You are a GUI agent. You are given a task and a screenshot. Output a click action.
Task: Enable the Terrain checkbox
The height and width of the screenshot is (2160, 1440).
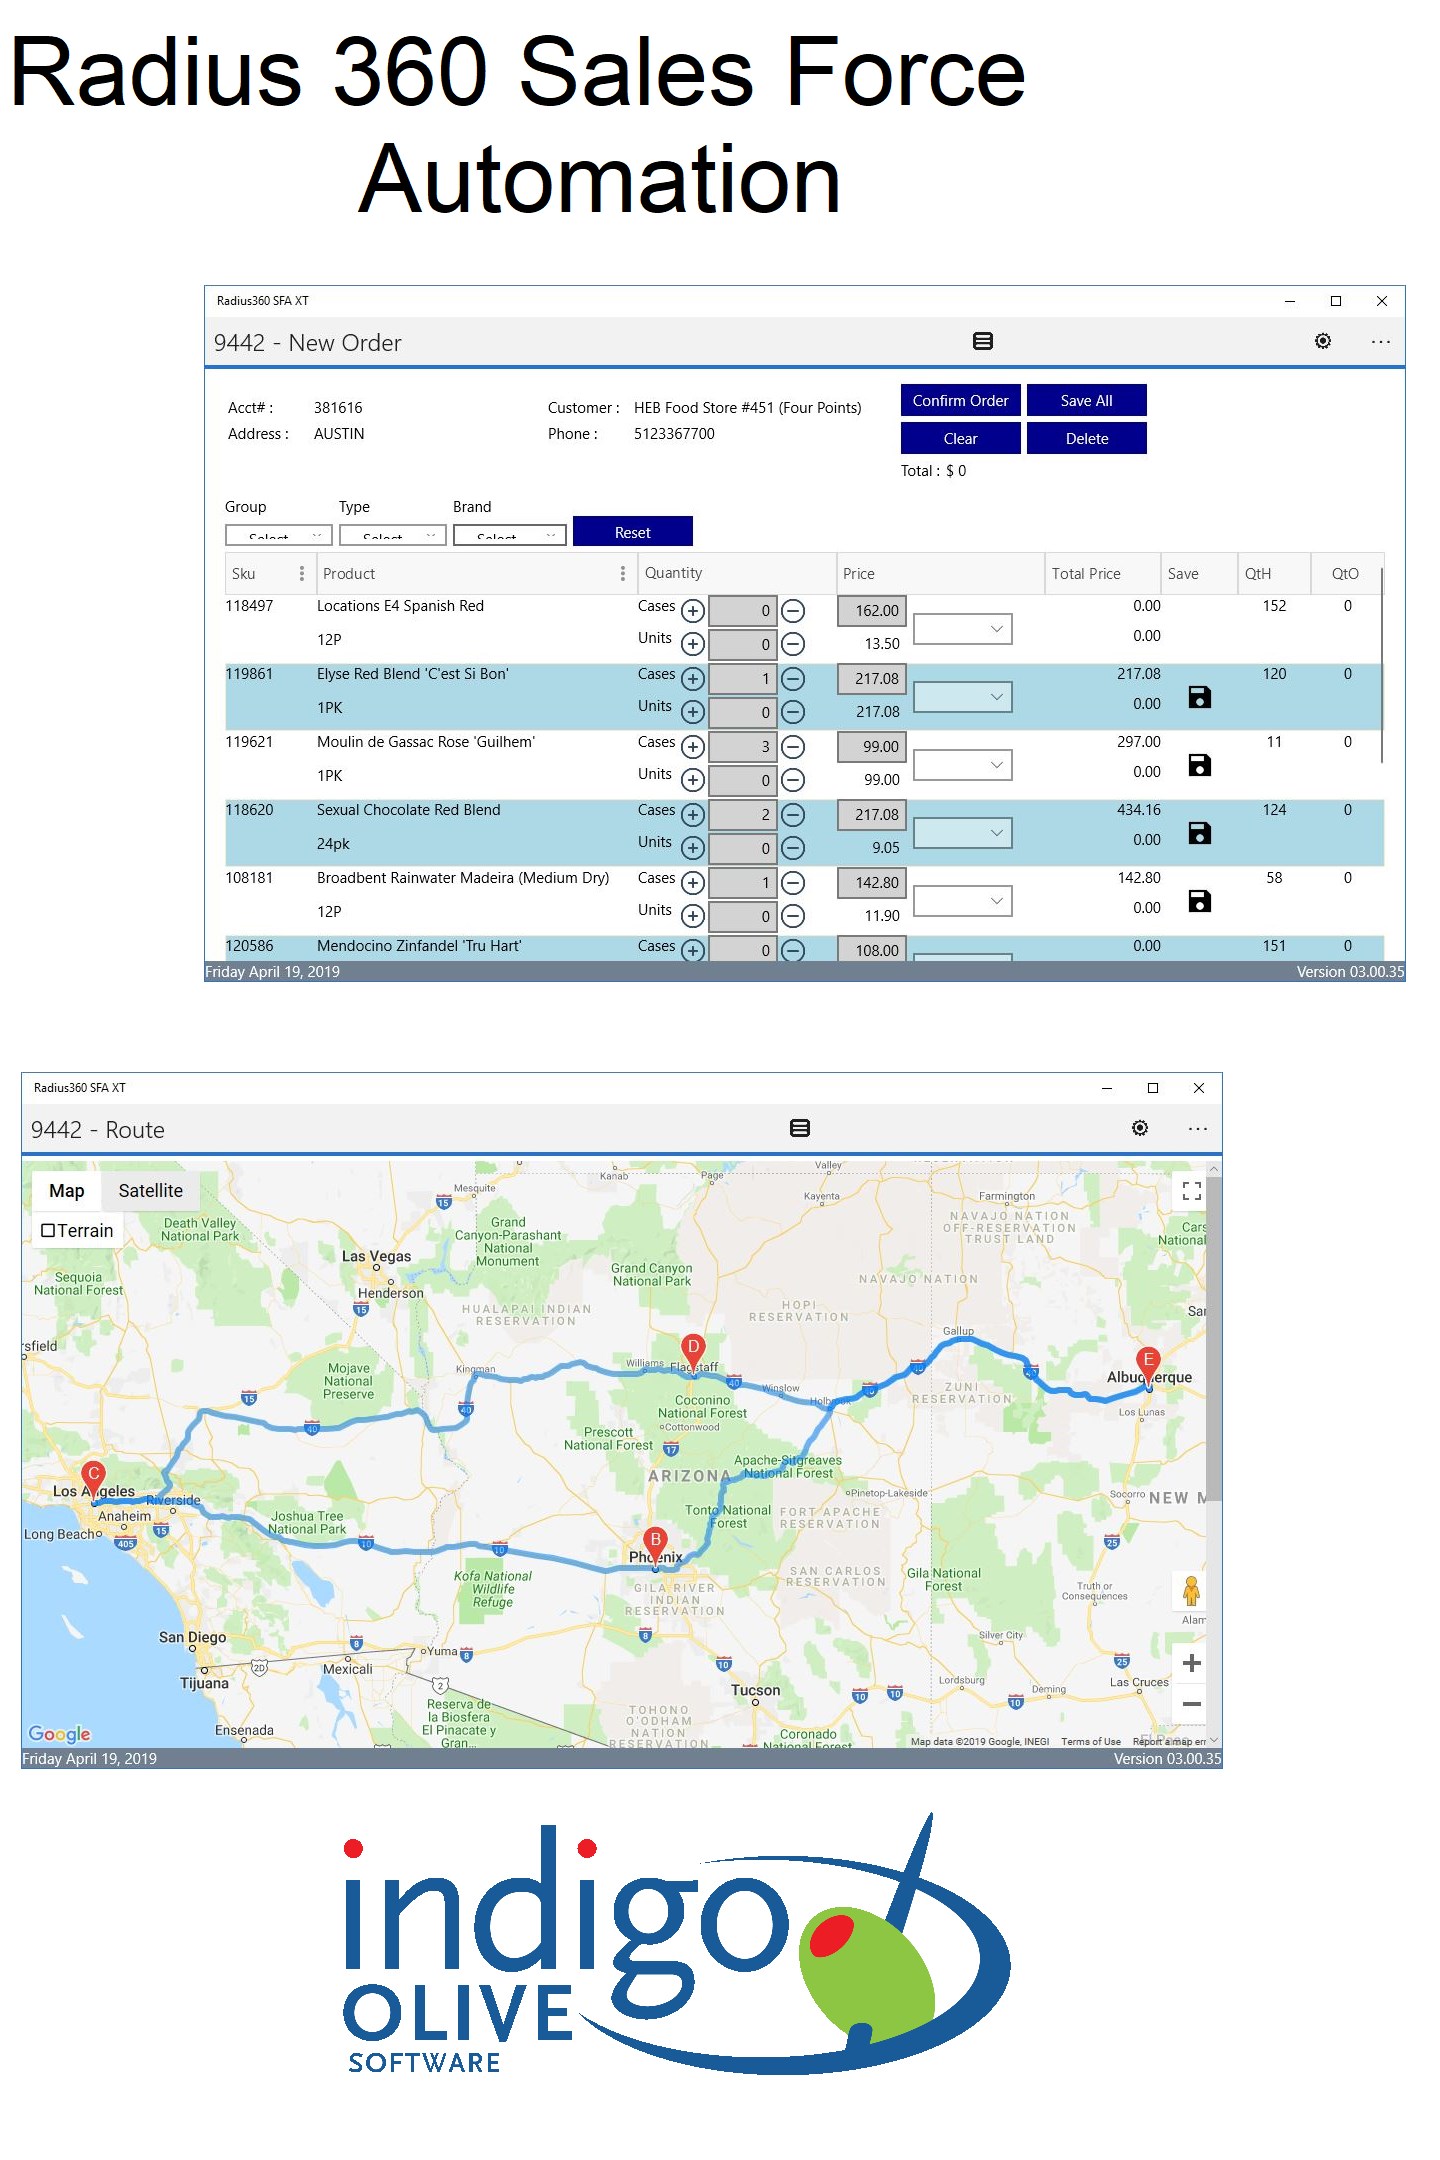click(48, 1231)
